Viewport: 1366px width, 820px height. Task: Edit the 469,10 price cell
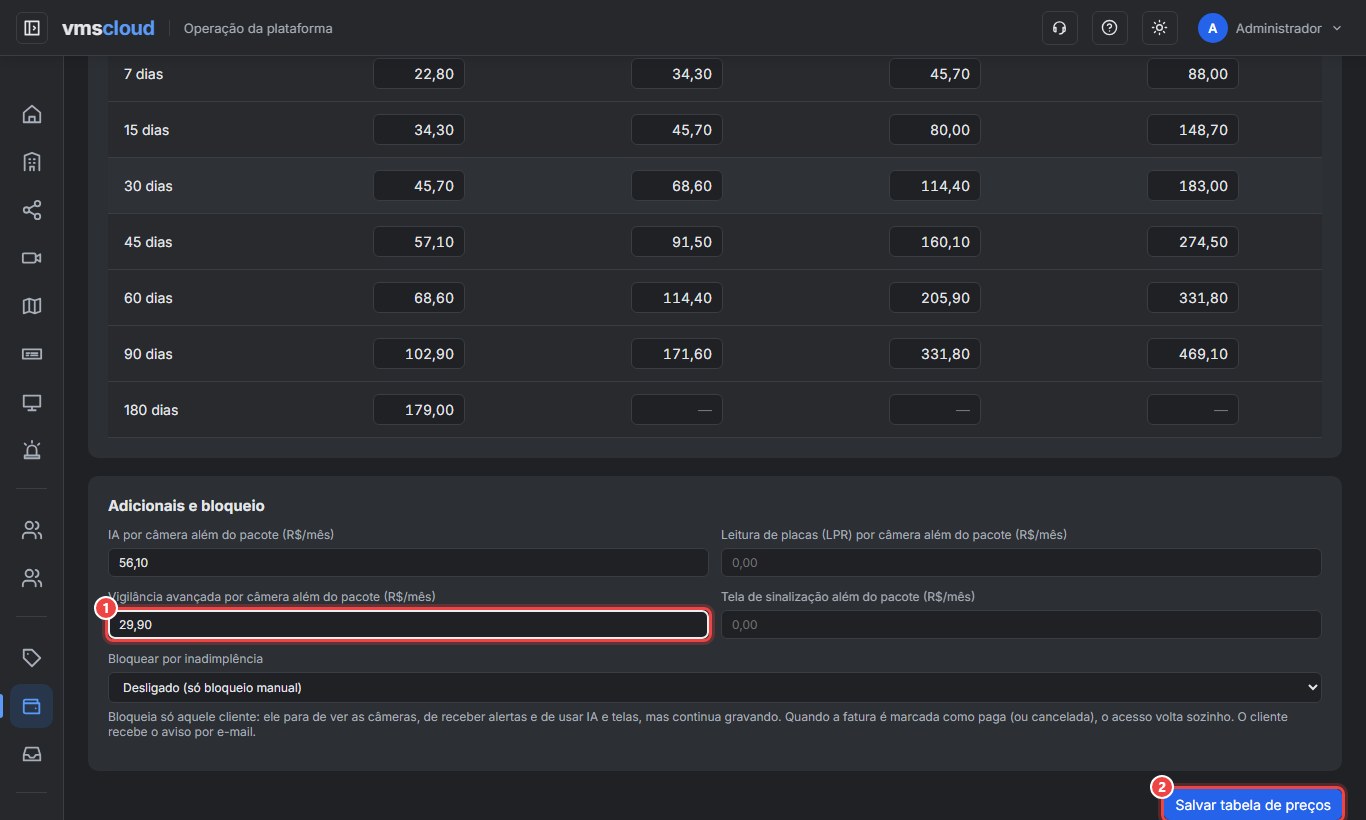coord(1192,354)
